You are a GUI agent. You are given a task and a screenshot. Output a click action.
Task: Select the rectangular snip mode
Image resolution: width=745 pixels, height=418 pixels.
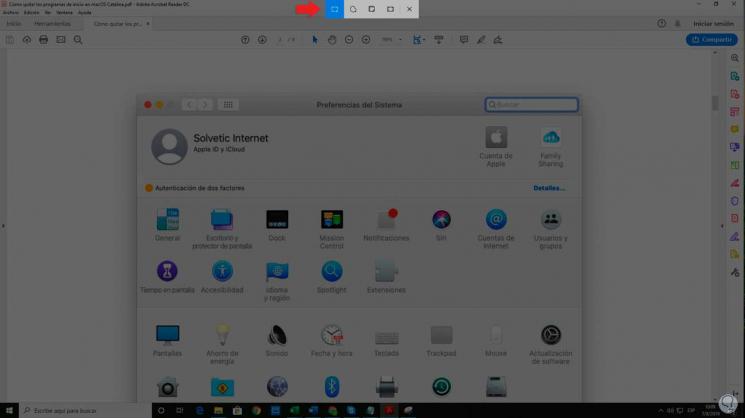(x=334, y=9)
